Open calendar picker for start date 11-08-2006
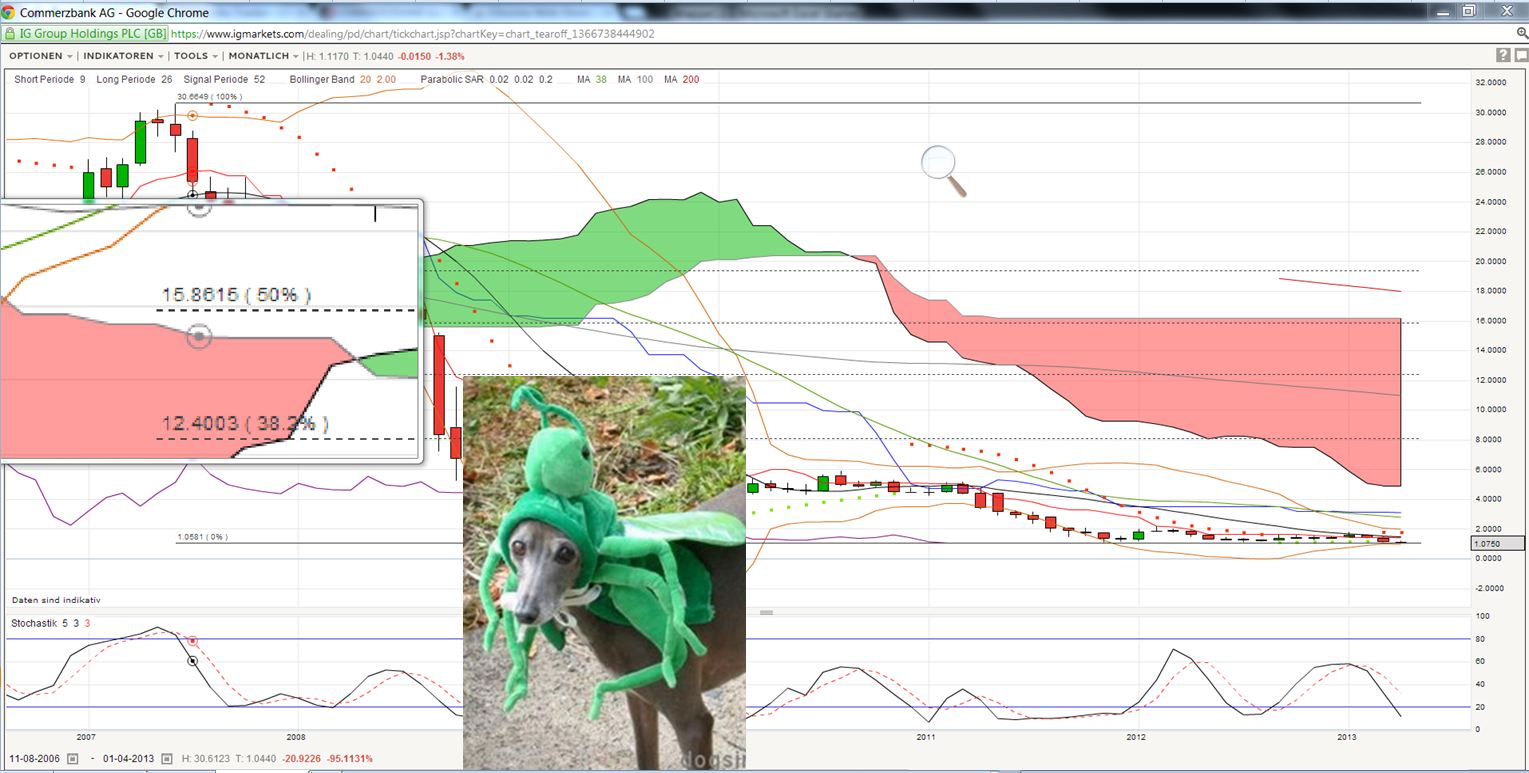1529x773 pixels. pyautogui.click(x=73, y=758)
